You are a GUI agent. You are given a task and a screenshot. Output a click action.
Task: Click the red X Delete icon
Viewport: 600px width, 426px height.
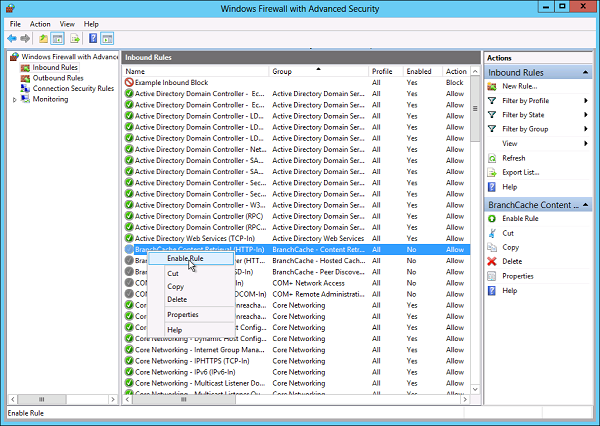pyautogui.click(x=492, y=261)
